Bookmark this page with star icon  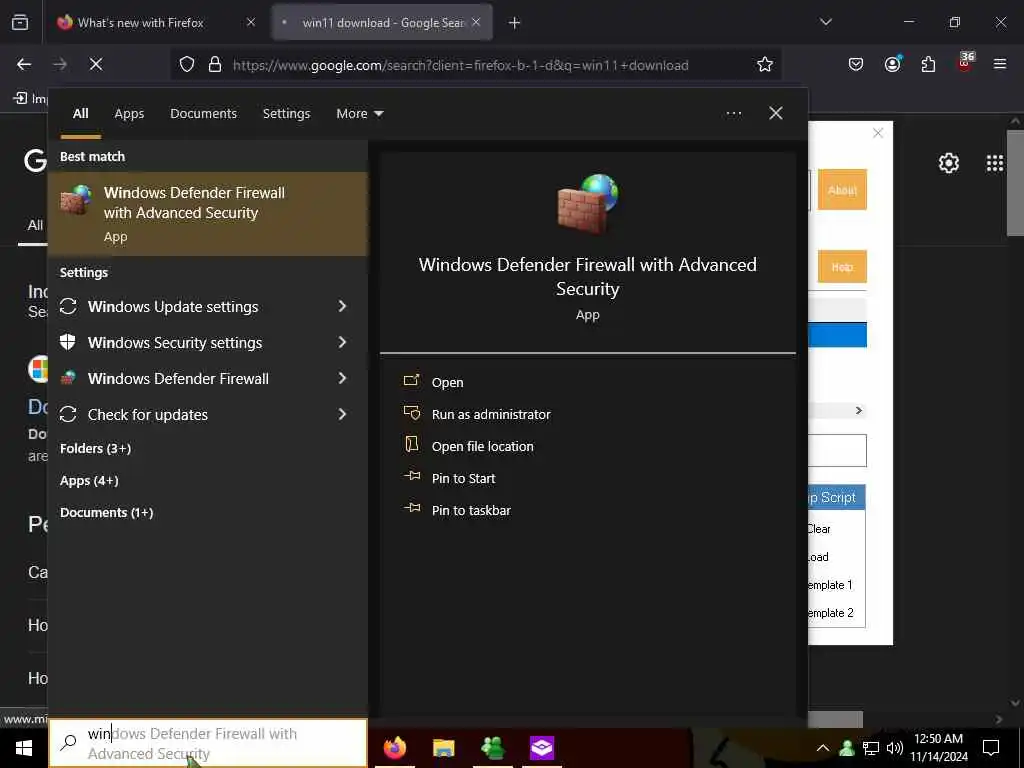click(765, 65)
